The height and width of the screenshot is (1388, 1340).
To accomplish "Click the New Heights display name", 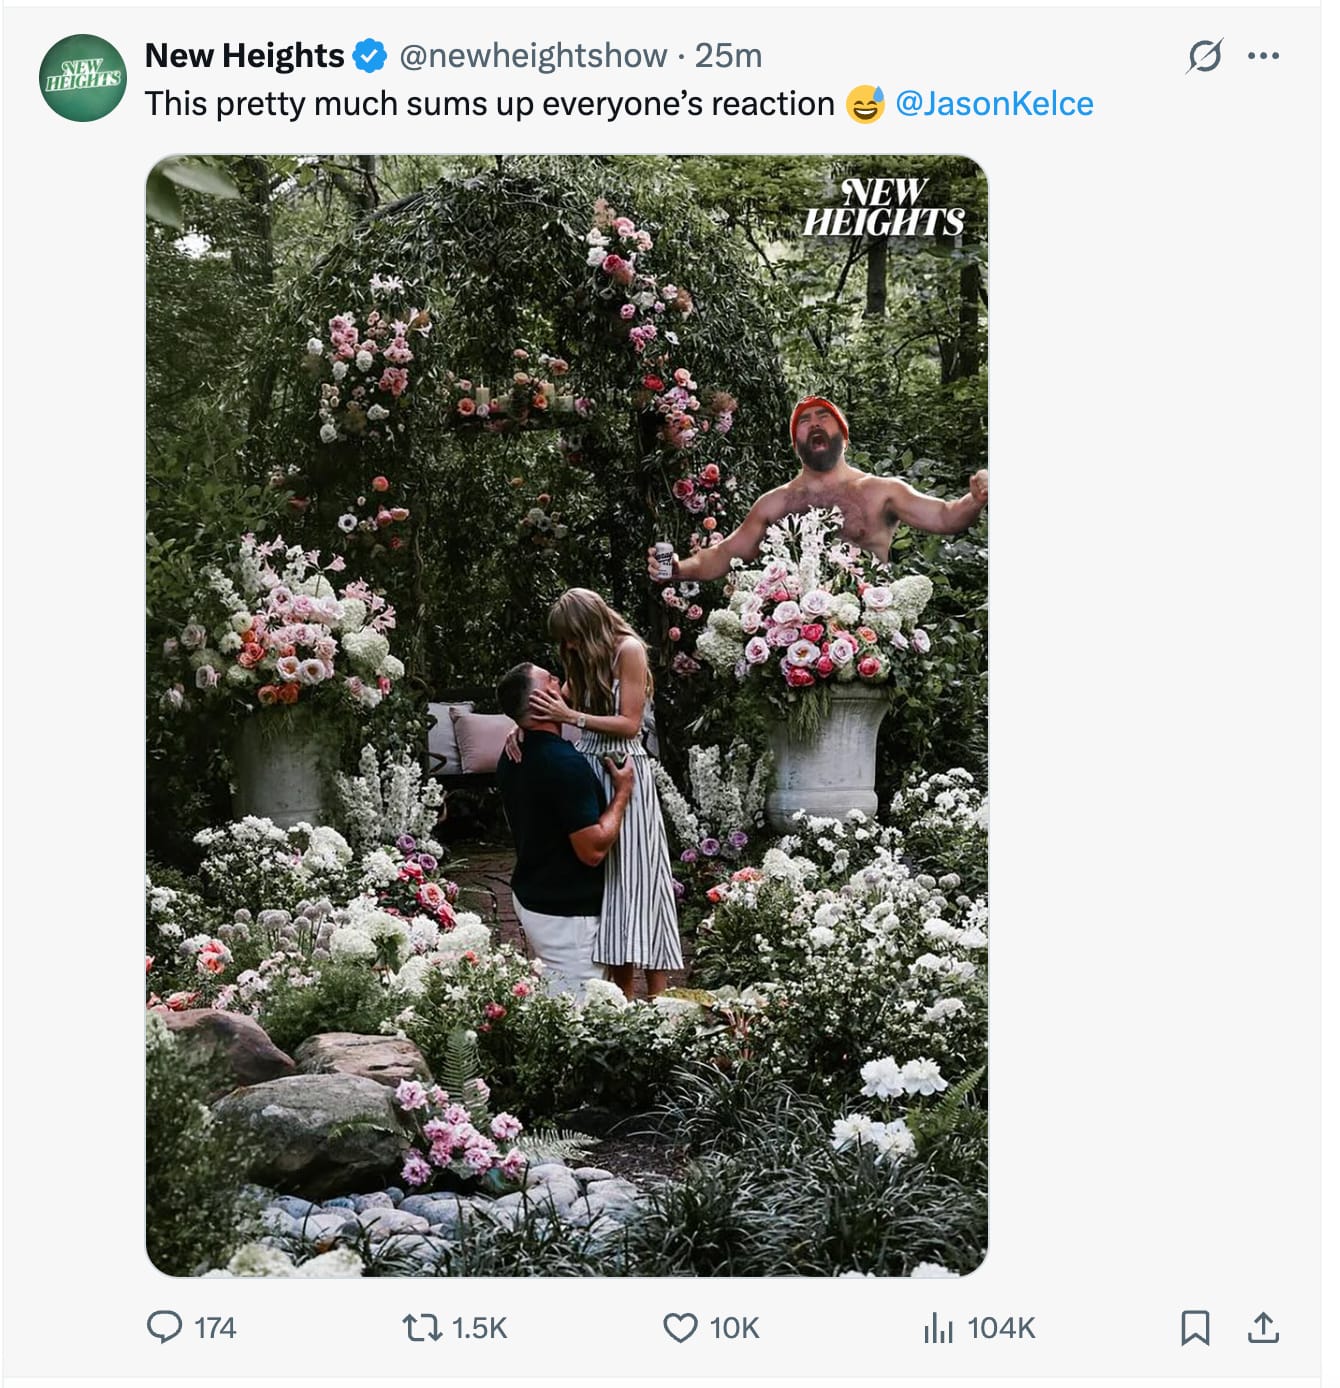I will [244, 57].
